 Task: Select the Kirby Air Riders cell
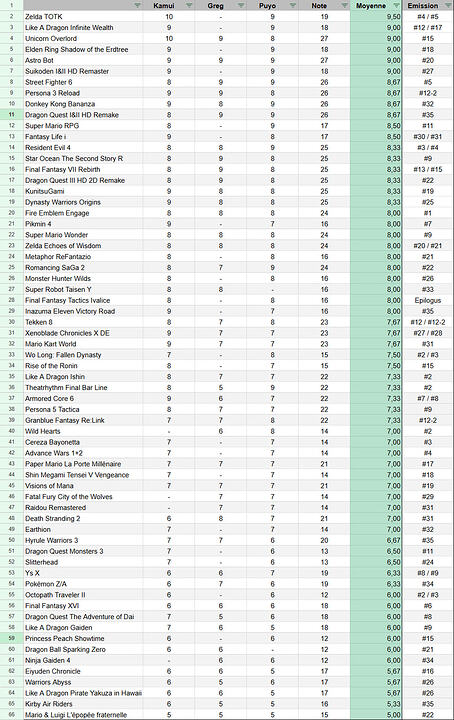(83, 704)
